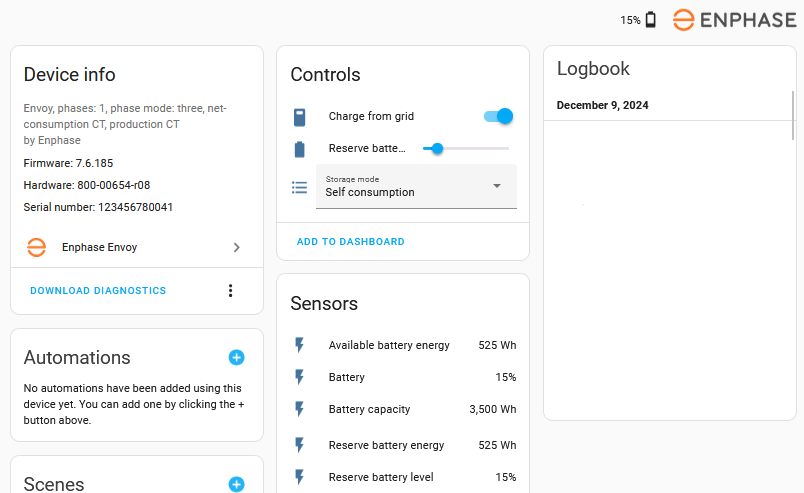Image resolution: width=804 pixels, height=493 pixels.
Task: Click the Charge from grid battery icon
Action: tap(299, 117)
